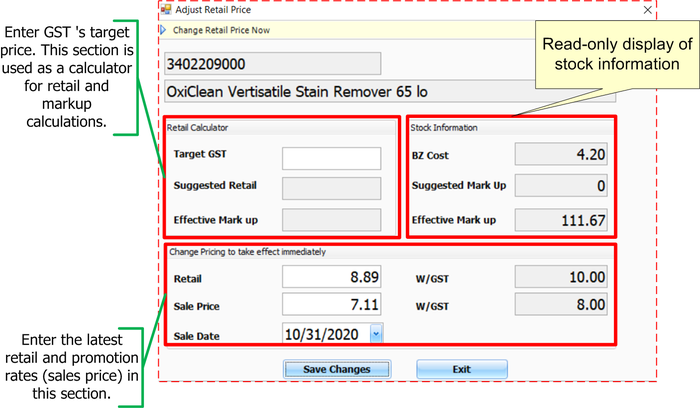Click the Exit button
This screenshot has height=408, width=700.
click(x=462, y=369)
